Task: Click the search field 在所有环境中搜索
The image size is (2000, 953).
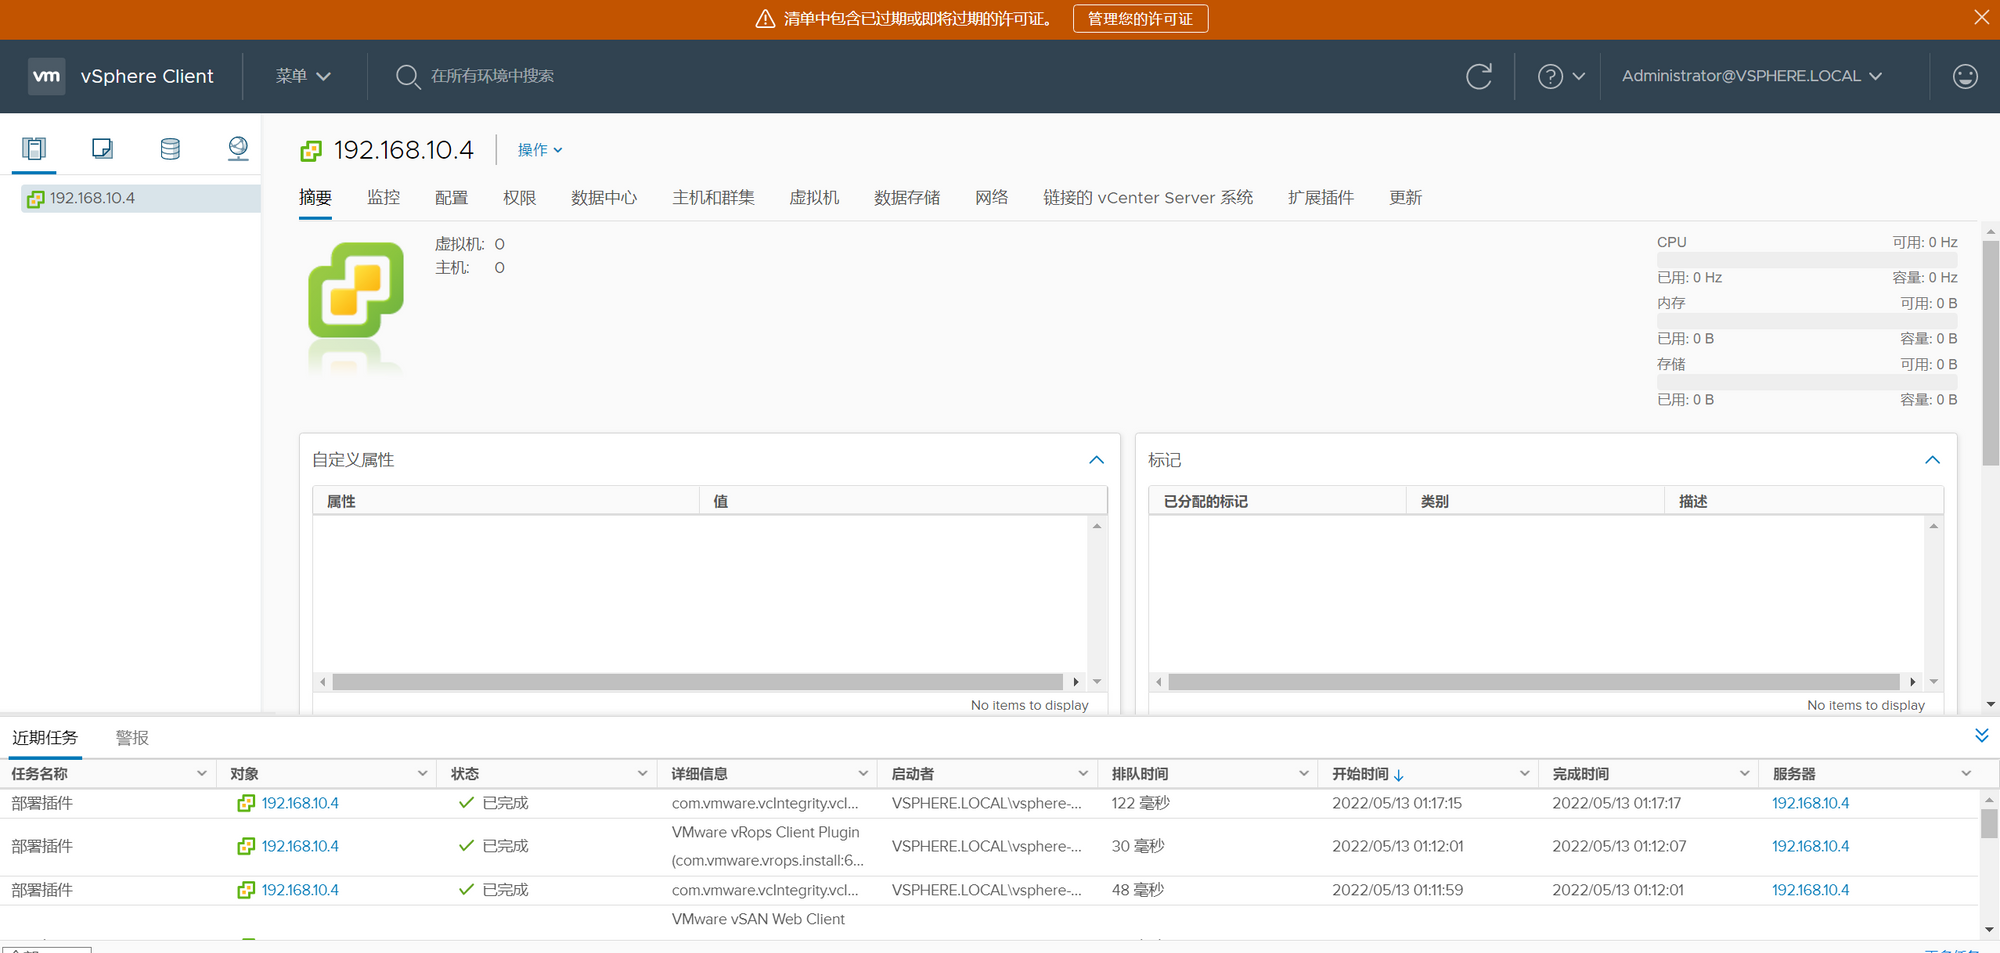Action: pyautogui.click(x=492, y=76)
